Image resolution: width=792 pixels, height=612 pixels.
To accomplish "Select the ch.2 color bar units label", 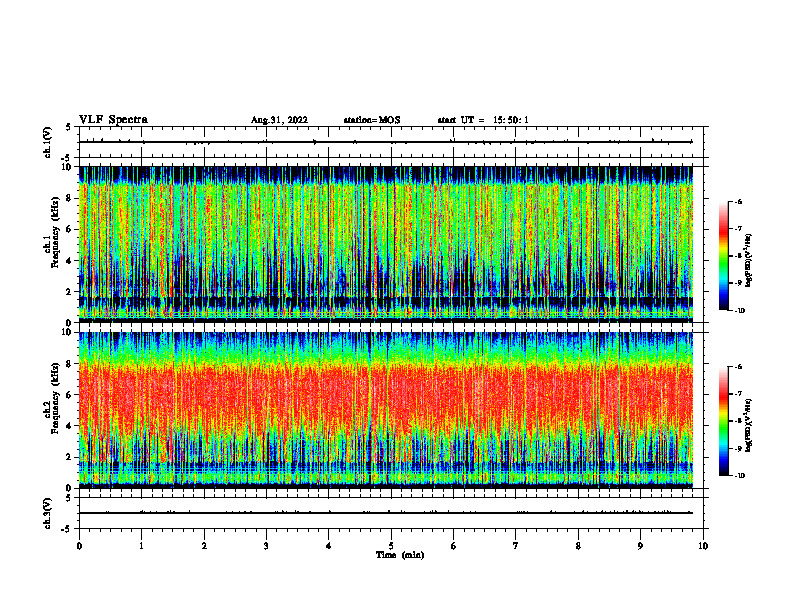I will pos(749,425).
